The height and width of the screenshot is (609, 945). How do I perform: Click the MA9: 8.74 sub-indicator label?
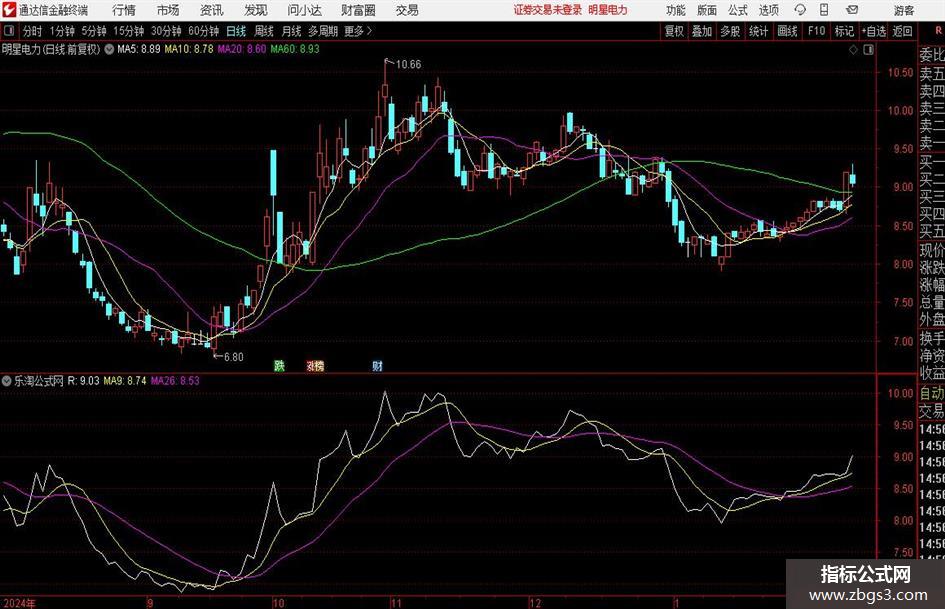coord(125,380)
